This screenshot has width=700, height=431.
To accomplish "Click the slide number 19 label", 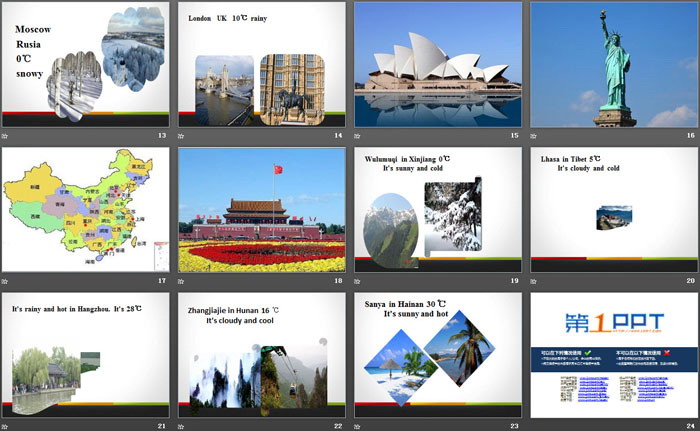I will click(515, 280).
